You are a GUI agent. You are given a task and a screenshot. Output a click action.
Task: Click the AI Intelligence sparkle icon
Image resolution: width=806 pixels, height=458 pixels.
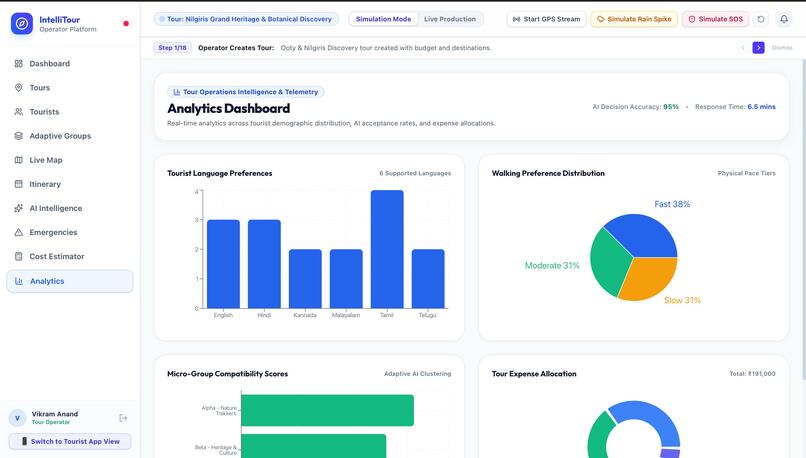[x=19, y=208]
